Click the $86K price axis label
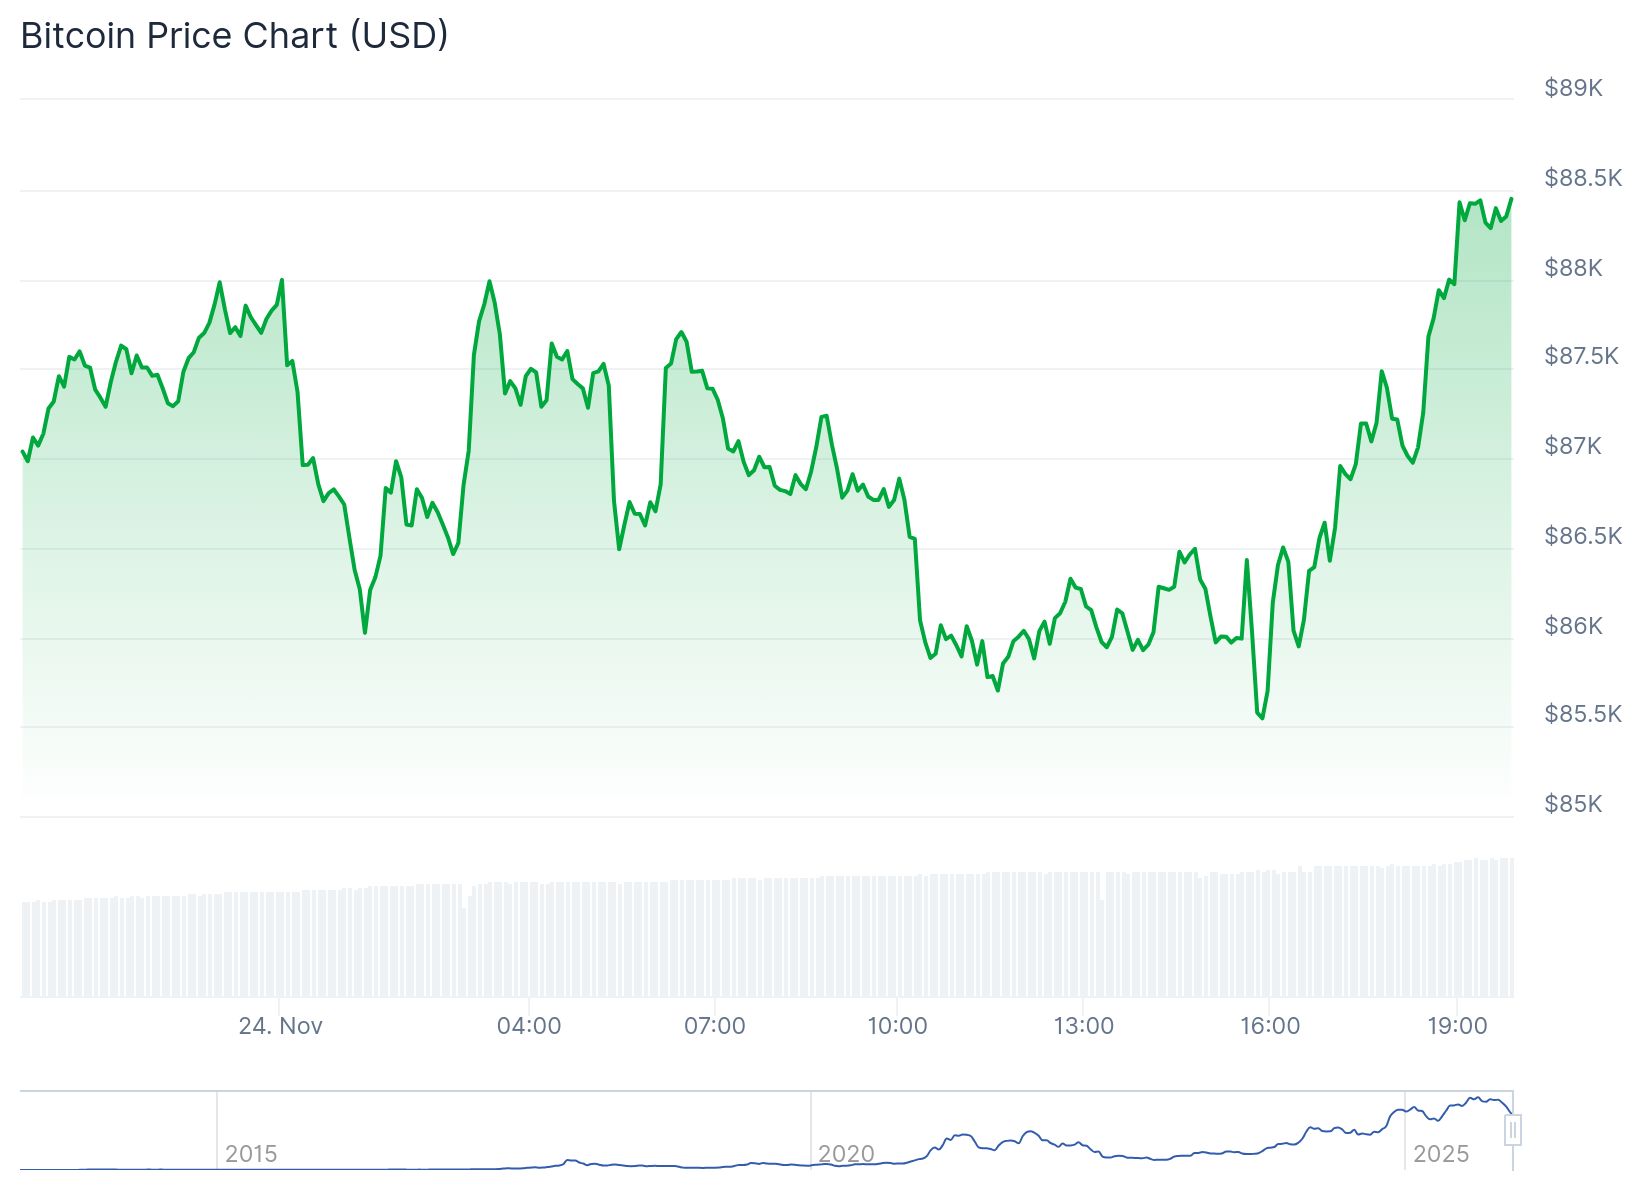The height and width of the screenshot is (1200, 1644). coord(1573,626)
